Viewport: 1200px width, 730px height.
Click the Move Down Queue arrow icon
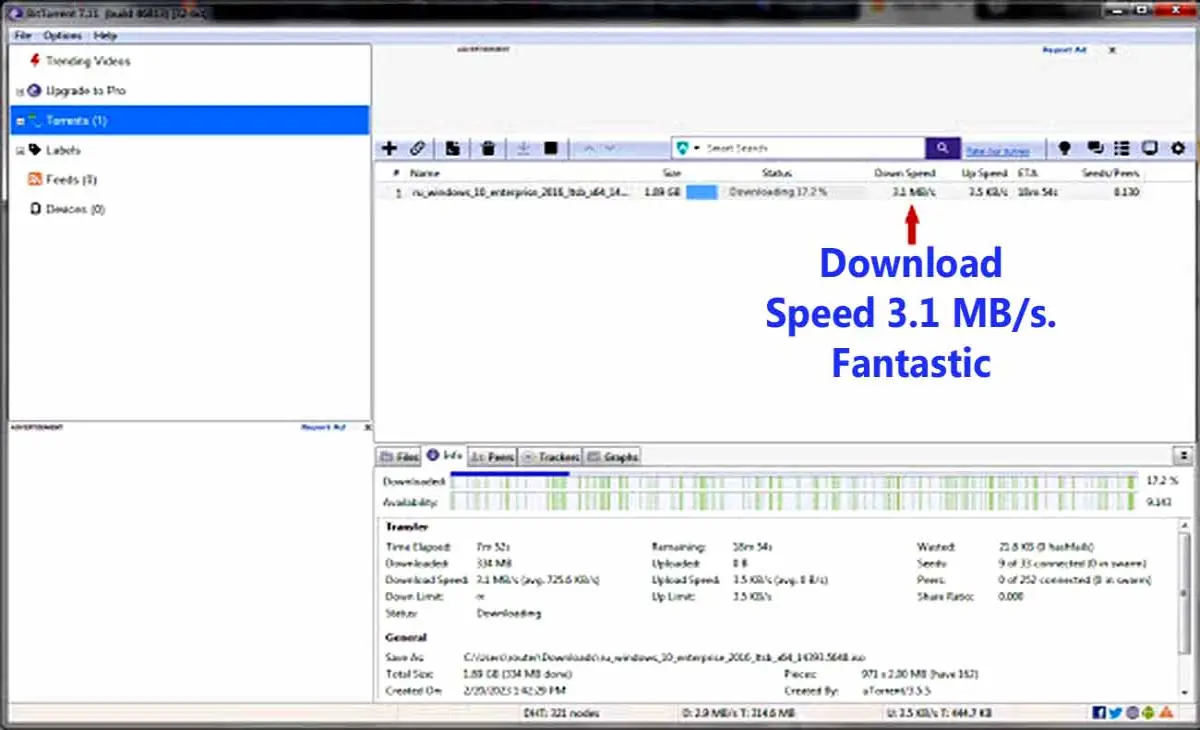pyautogui.click(x=610, y=148)
